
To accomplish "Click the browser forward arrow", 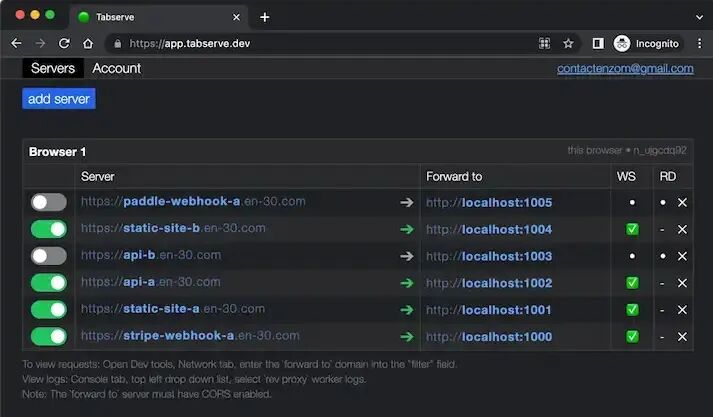I will [x=40, y=43].
